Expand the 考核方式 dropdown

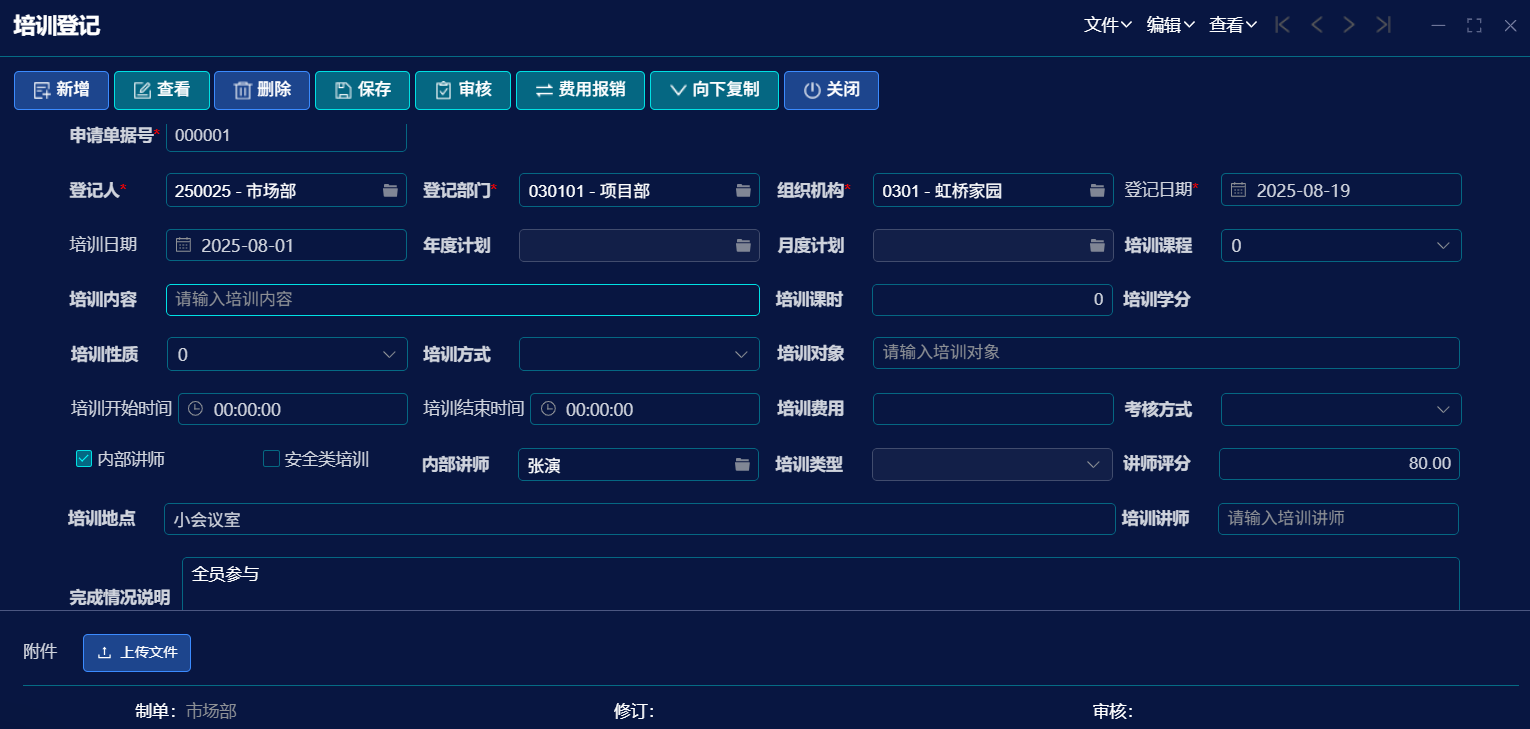pyautogui.click(x=1443, y=409)
